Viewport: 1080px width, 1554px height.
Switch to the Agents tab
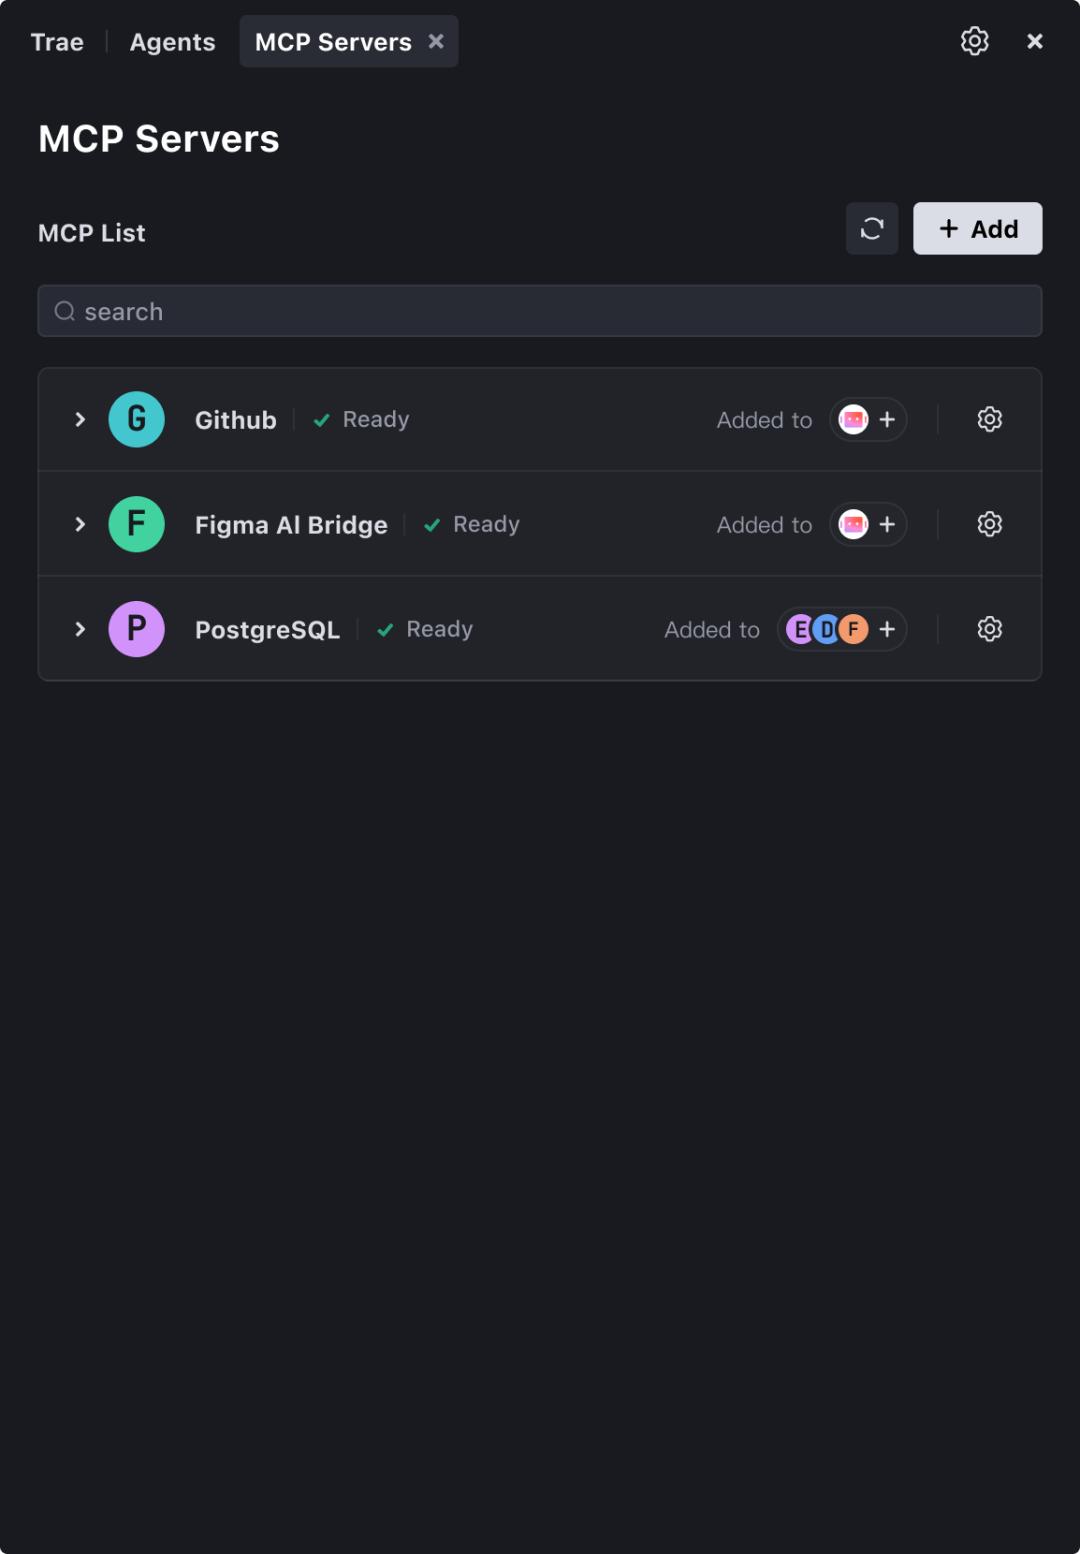click(x=172, y=42)
